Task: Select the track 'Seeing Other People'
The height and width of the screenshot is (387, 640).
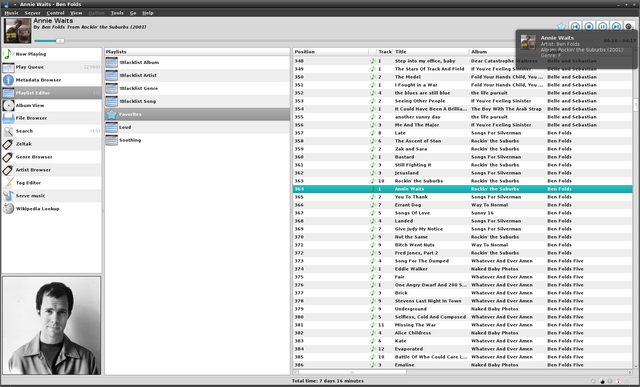Action: pos(462,101)
